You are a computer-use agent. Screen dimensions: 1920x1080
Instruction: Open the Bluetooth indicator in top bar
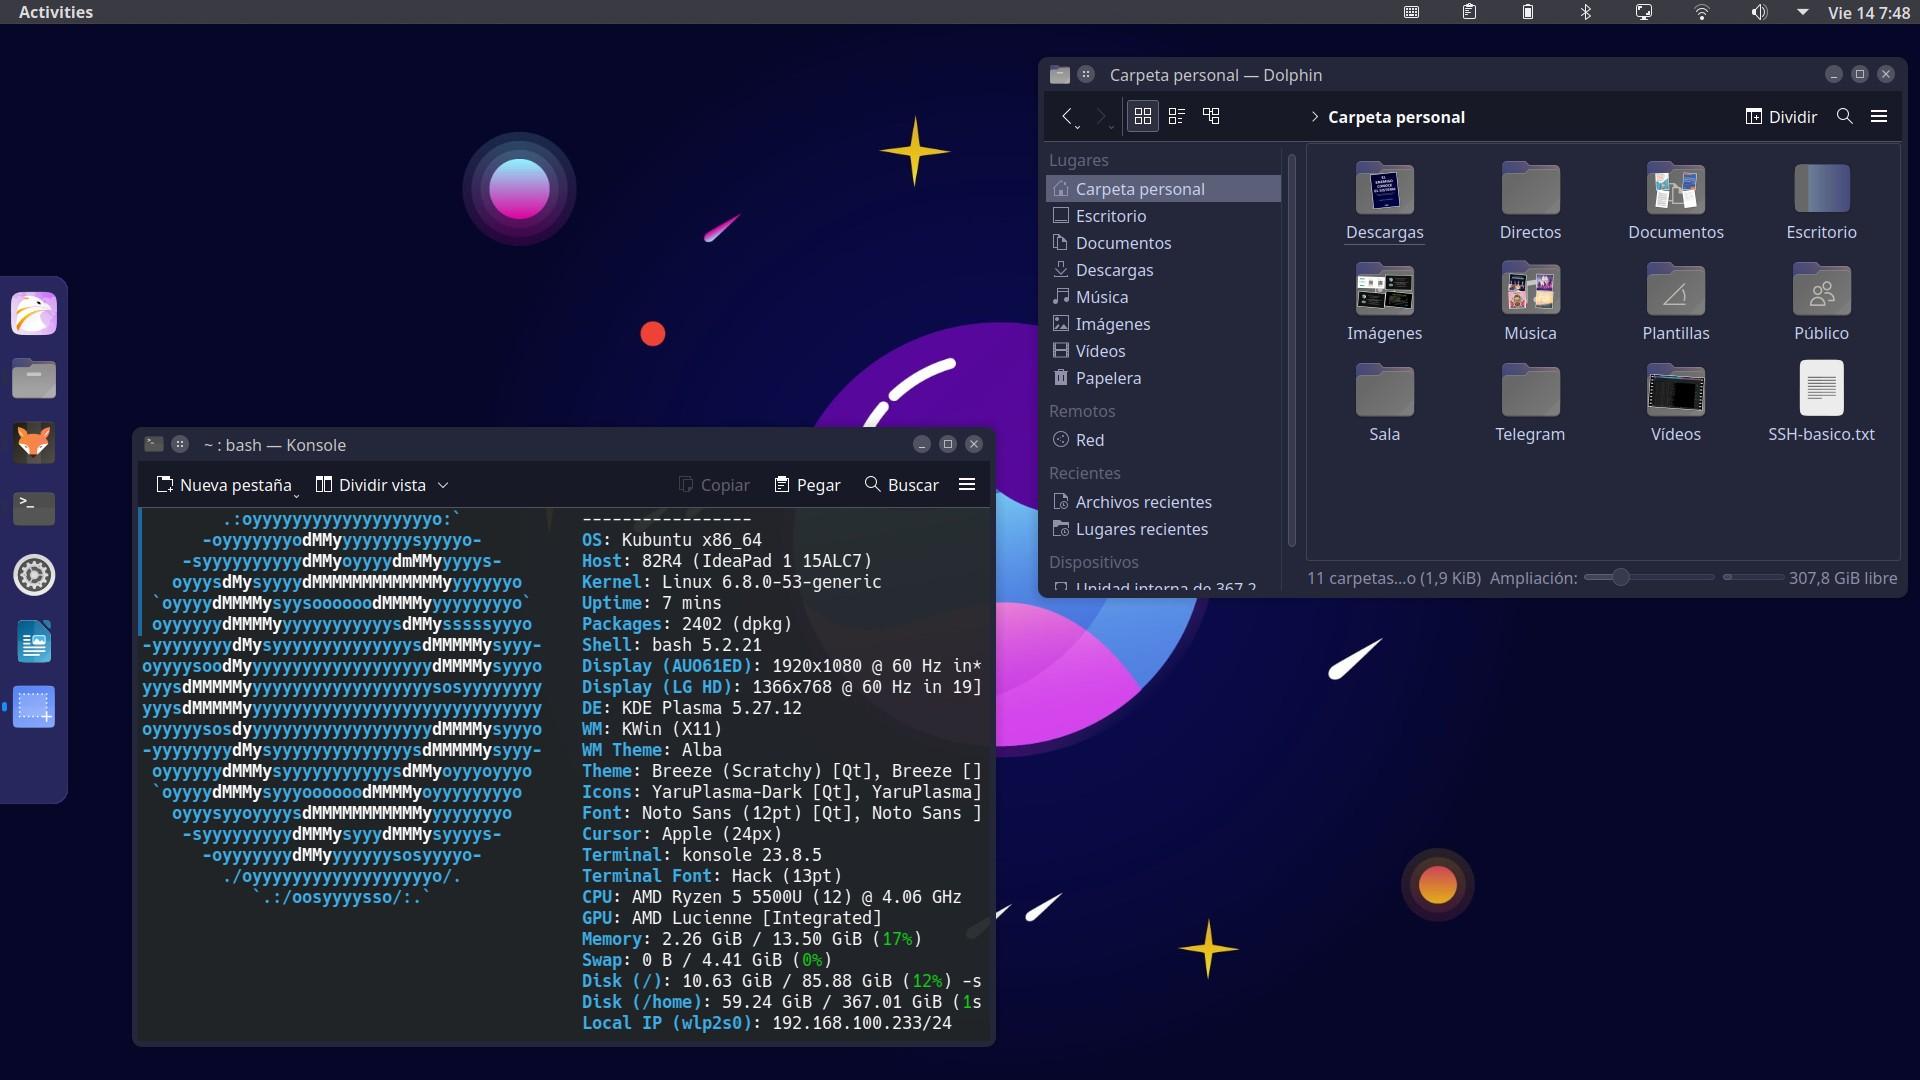click(x=1585, y=12)
